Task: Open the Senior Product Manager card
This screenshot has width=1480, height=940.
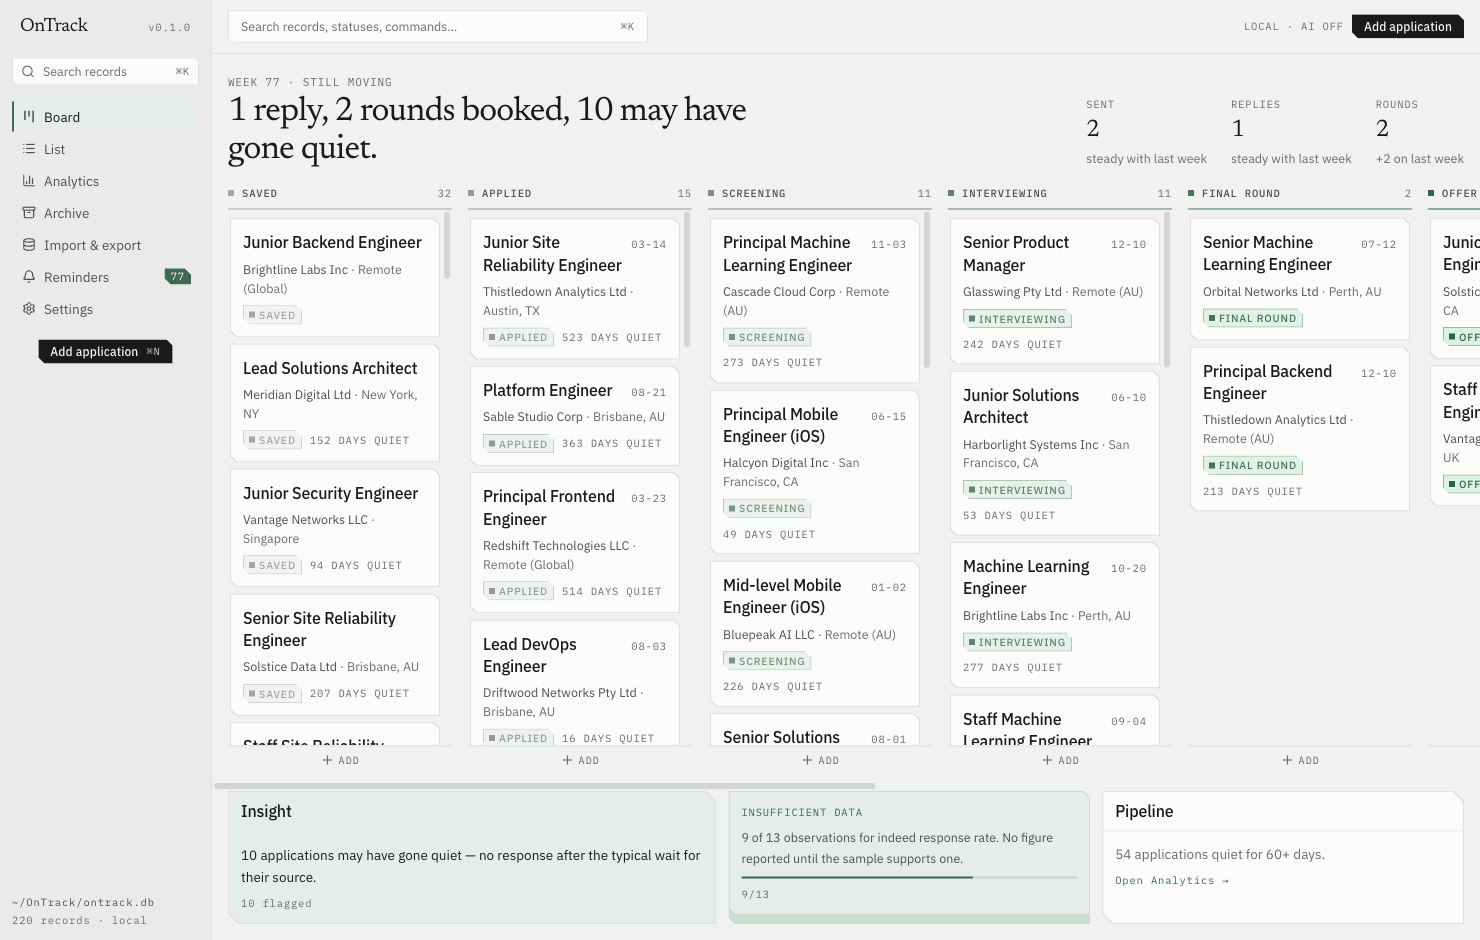Action: [x=1055, y=292]
